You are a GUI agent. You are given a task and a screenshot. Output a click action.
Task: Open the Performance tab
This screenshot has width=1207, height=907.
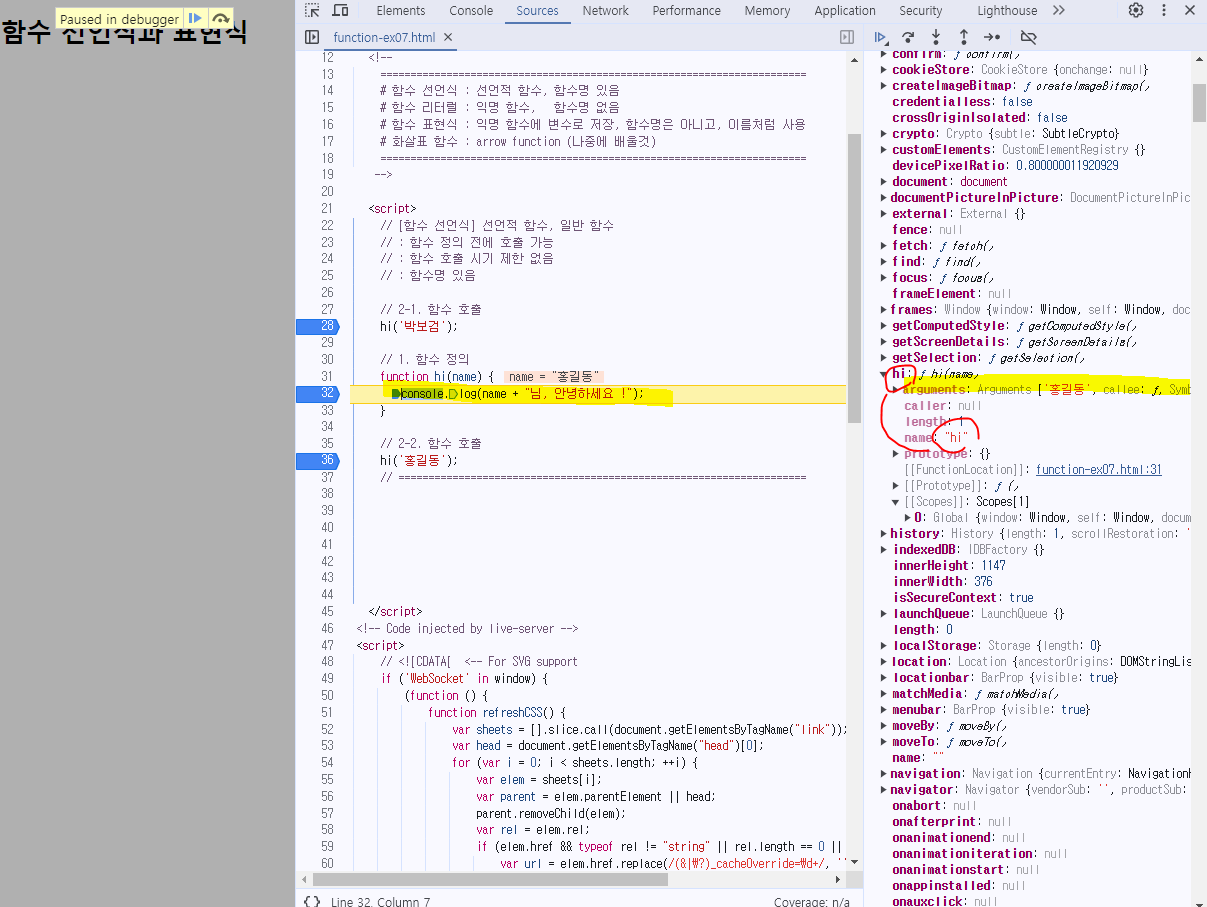click(x=686, y=10)
